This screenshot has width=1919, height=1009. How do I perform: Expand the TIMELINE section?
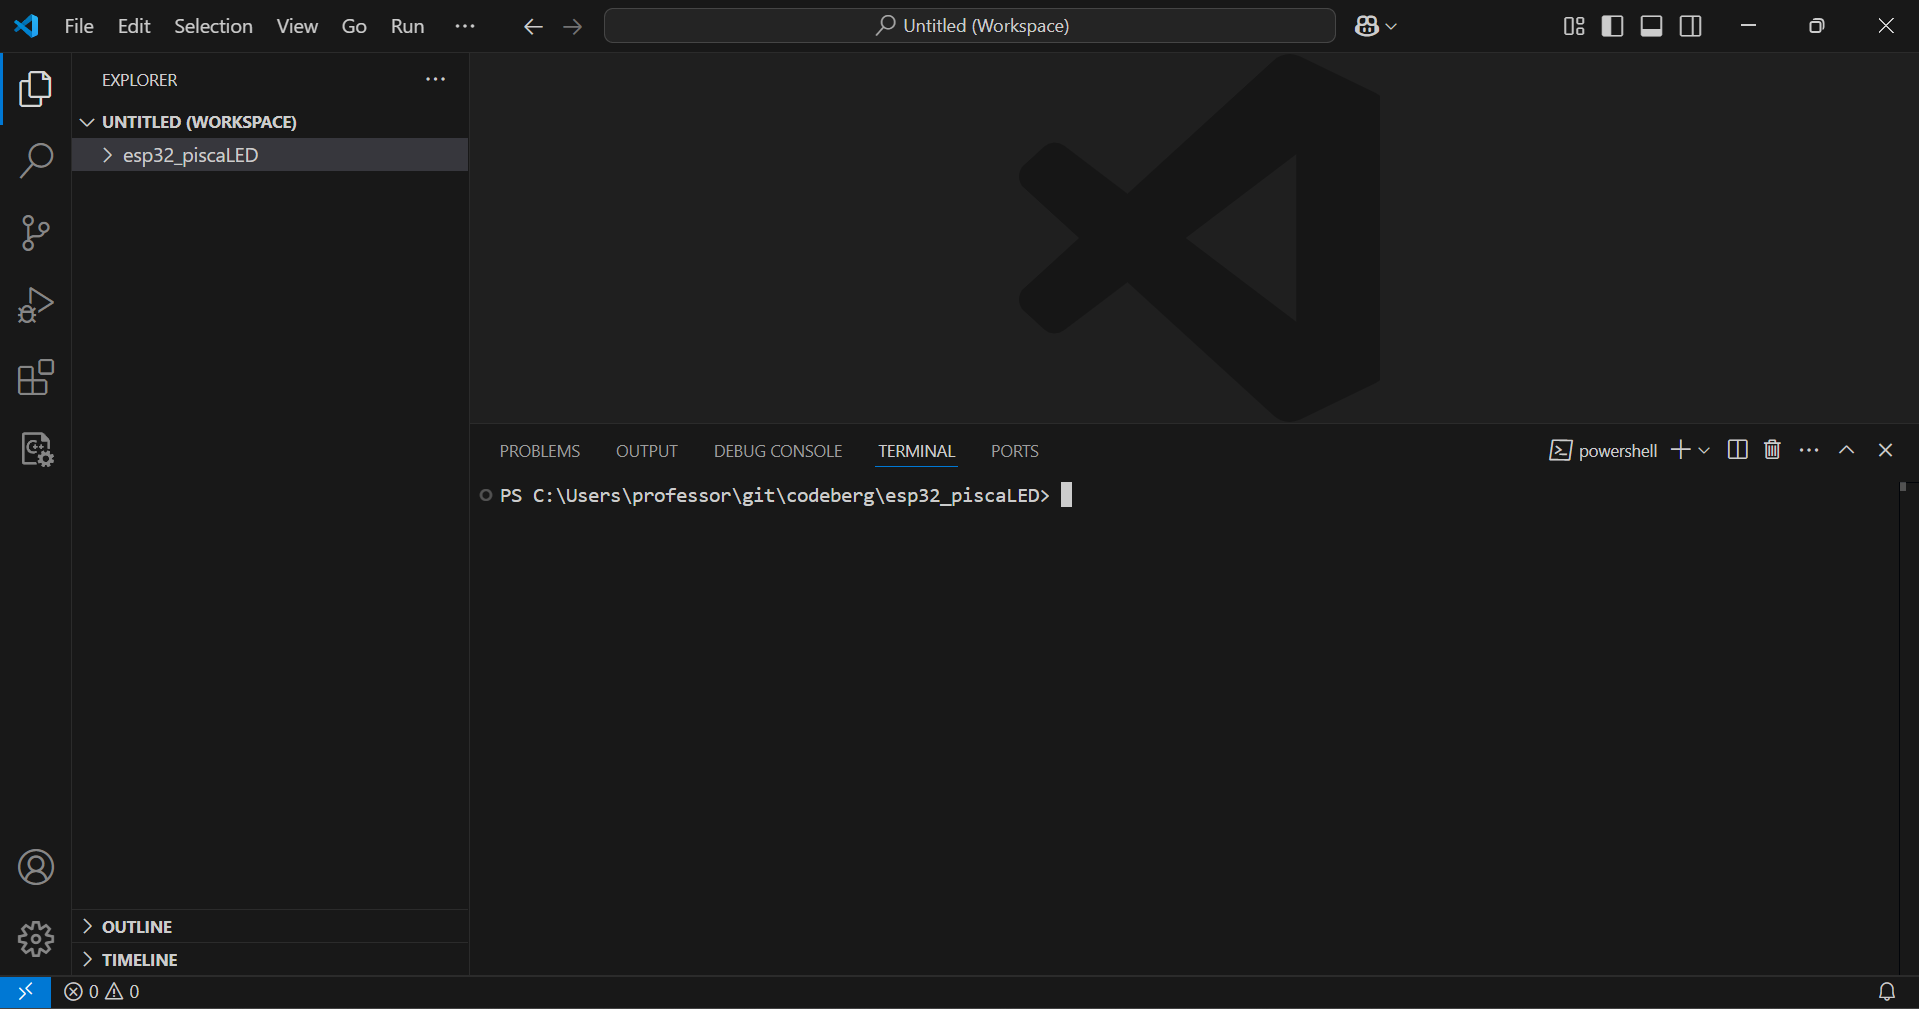tap(270, 960)
